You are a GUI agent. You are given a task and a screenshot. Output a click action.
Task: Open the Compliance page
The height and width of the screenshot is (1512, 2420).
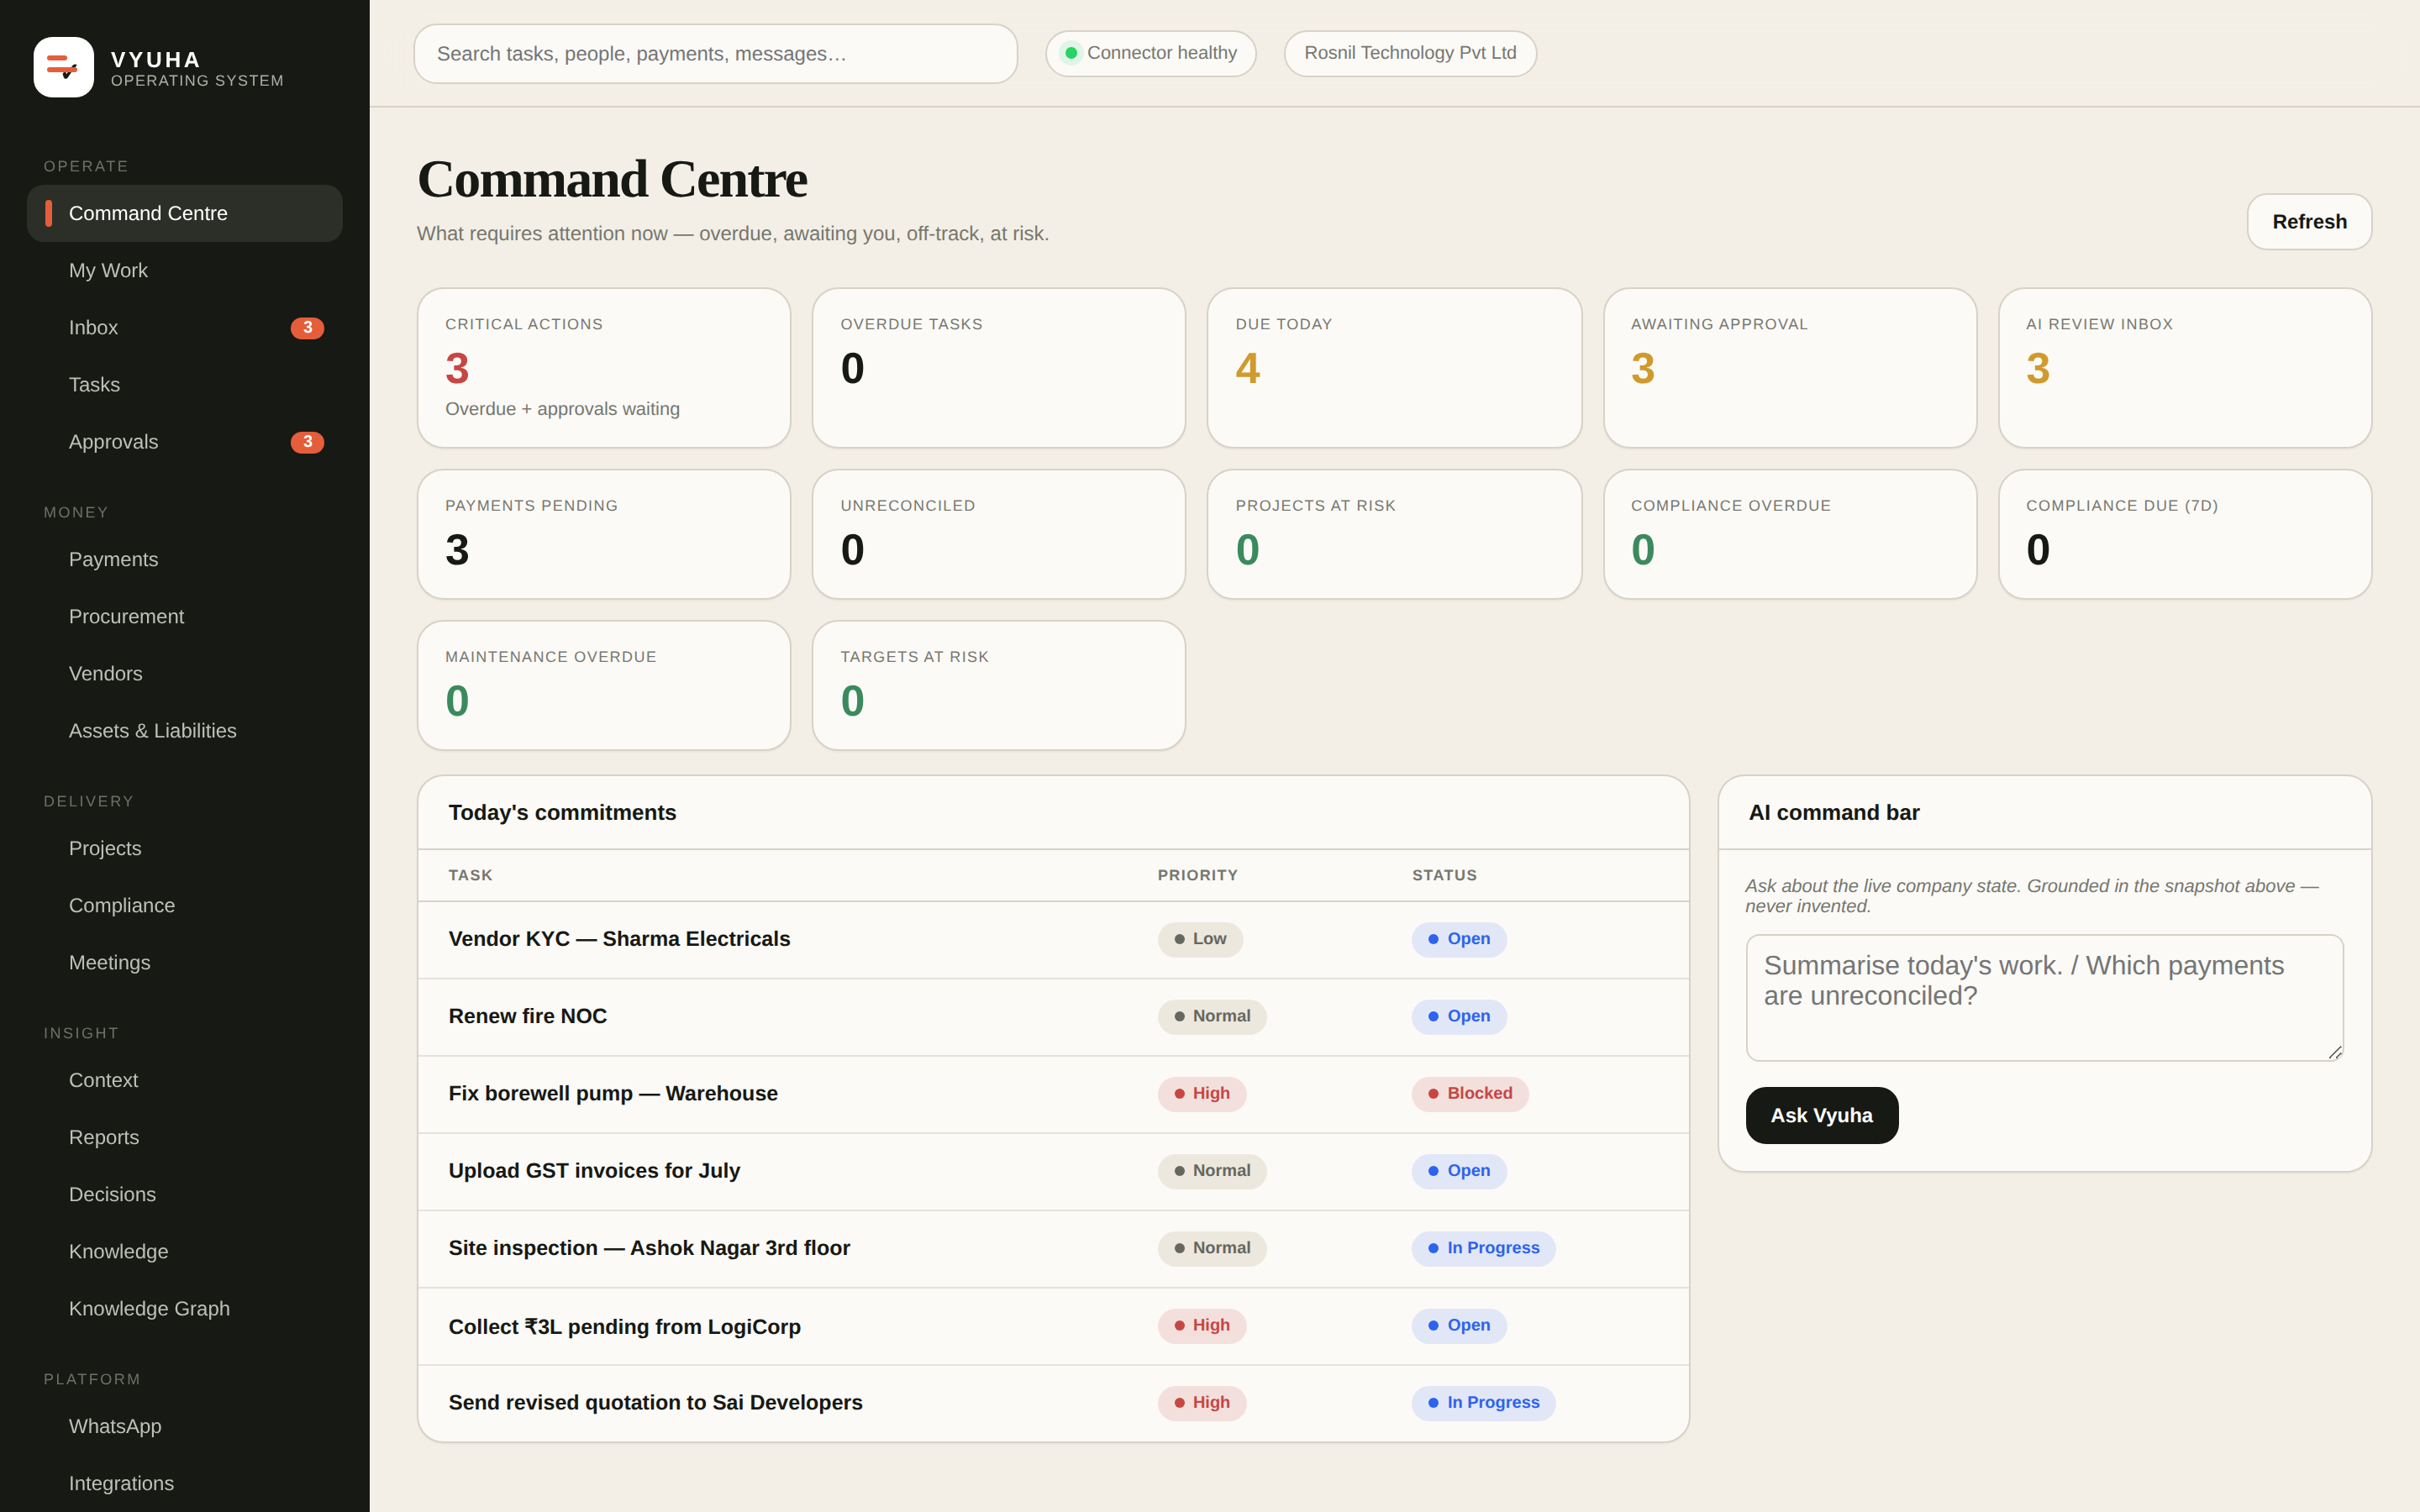click(x=185, y=906)
